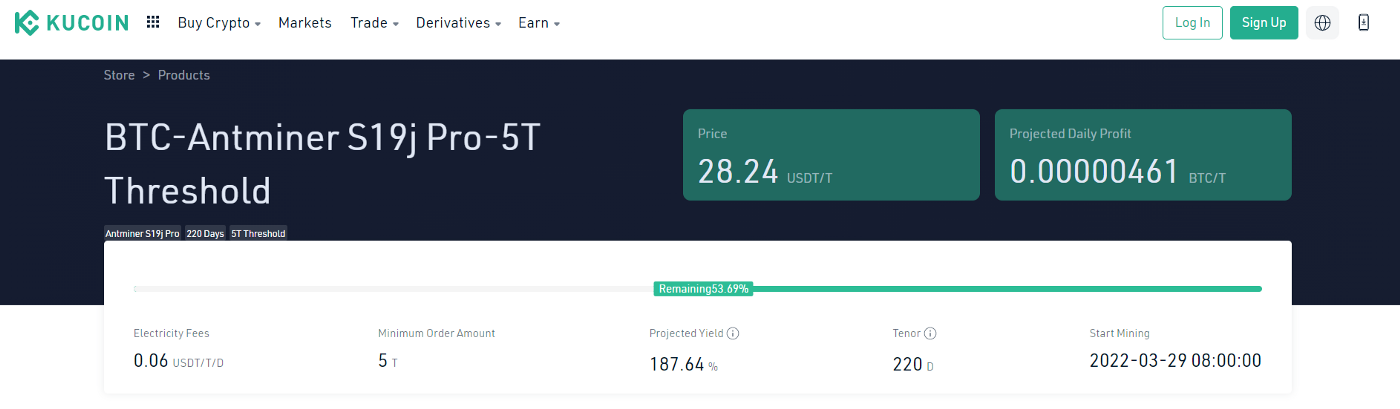Click the 2022-03-29 08:00:00 start time
1400x409 pixels.
point(1176,360)
